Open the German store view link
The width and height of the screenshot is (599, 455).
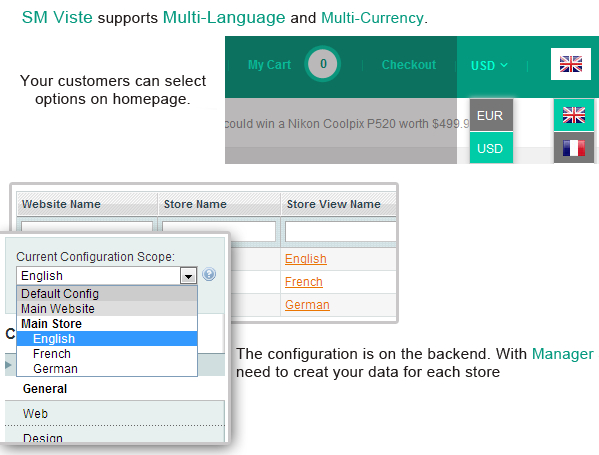[307, 304]
